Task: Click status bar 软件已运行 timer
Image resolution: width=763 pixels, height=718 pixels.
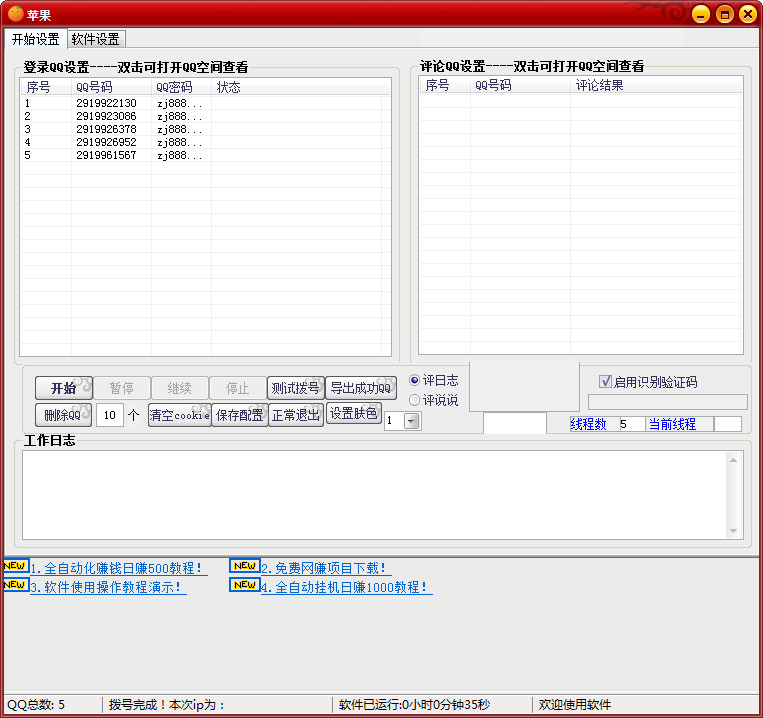Action: [x=414, y=704]
